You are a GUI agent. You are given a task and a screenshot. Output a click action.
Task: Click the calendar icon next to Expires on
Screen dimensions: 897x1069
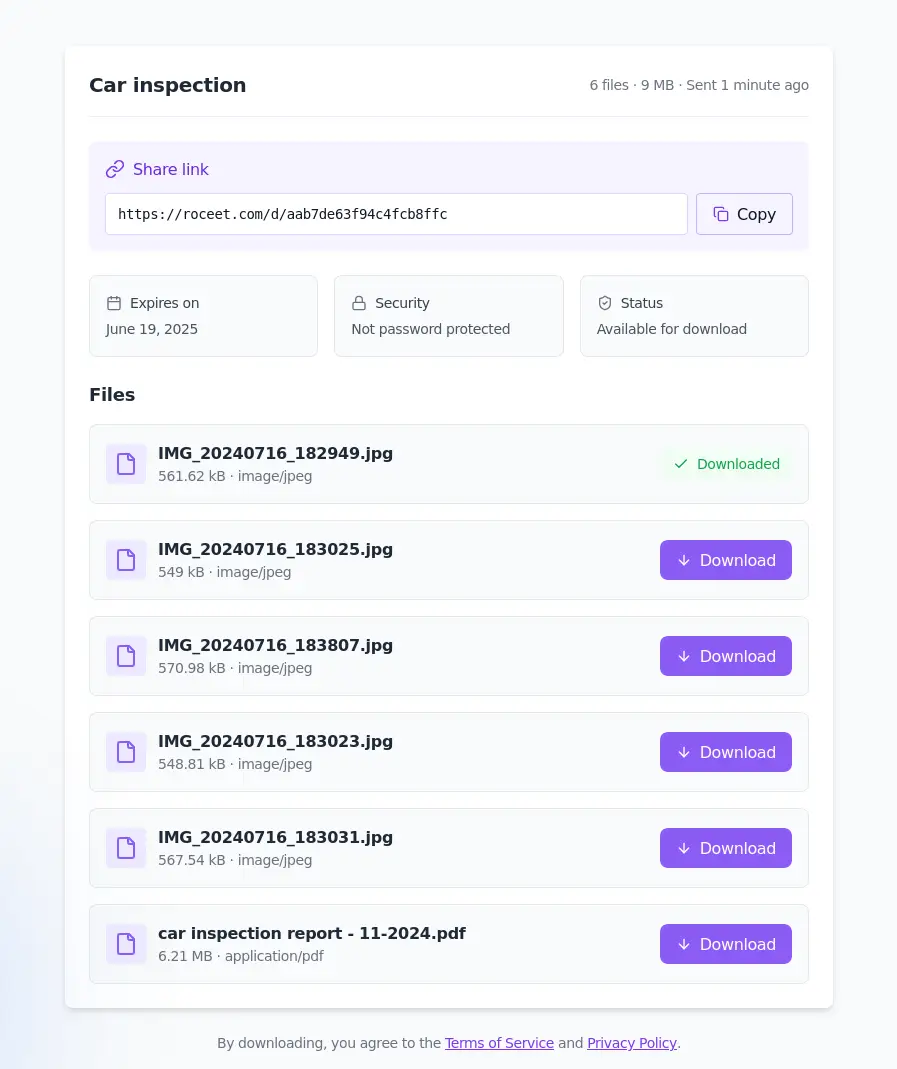[114, 303]
